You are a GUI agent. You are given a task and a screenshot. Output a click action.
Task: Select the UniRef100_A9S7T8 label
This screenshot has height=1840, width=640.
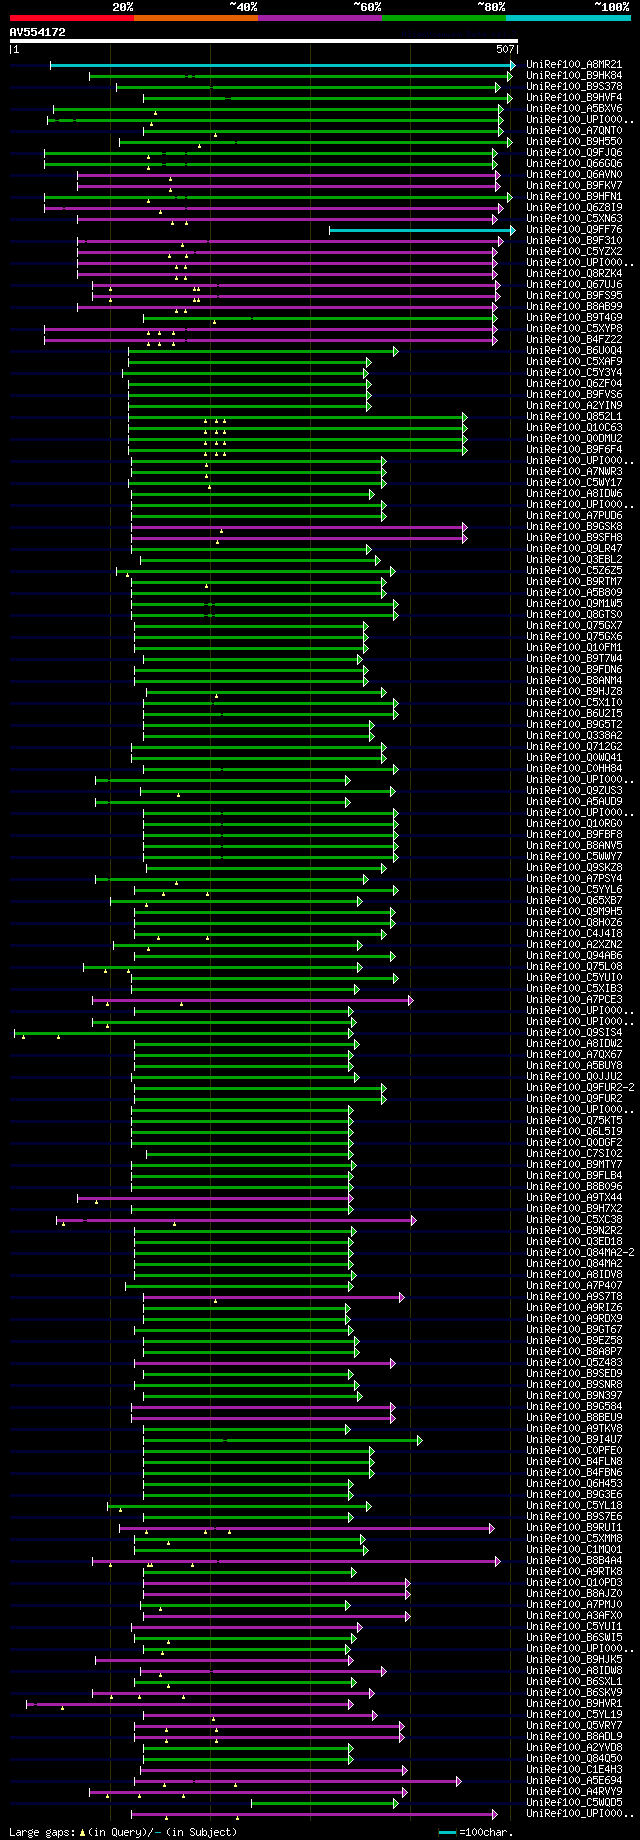pyautogui.click(x=574, y=1297)
